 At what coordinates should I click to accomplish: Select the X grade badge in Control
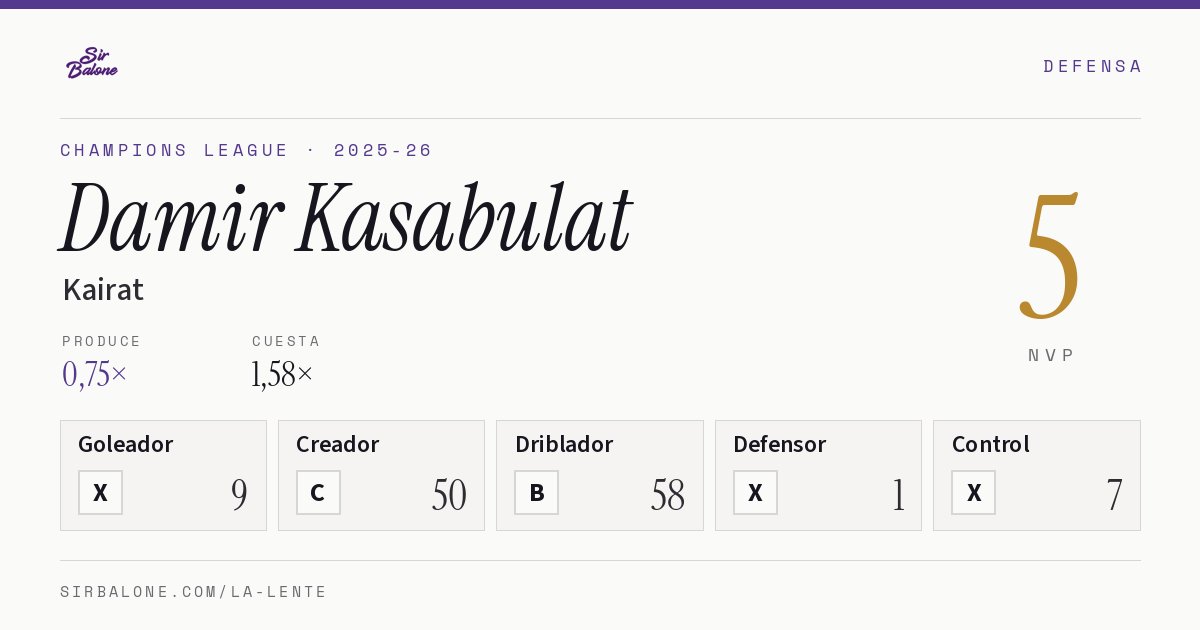click(973, 492)
